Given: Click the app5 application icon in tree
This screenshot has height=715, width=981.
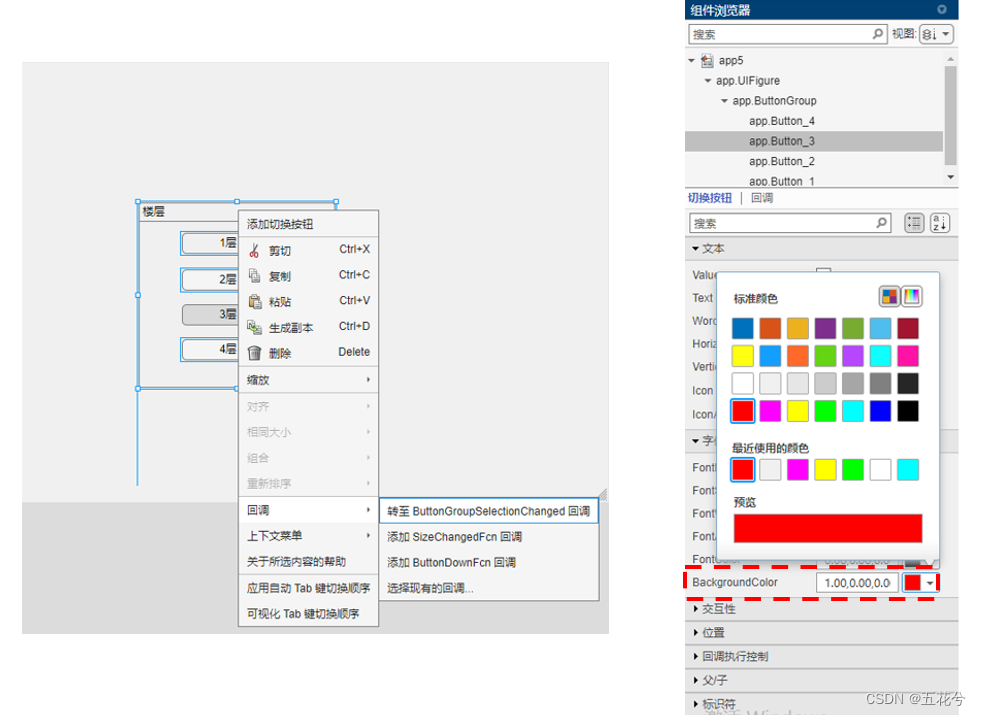Looking at the screenshot, I should coord(706,60).
